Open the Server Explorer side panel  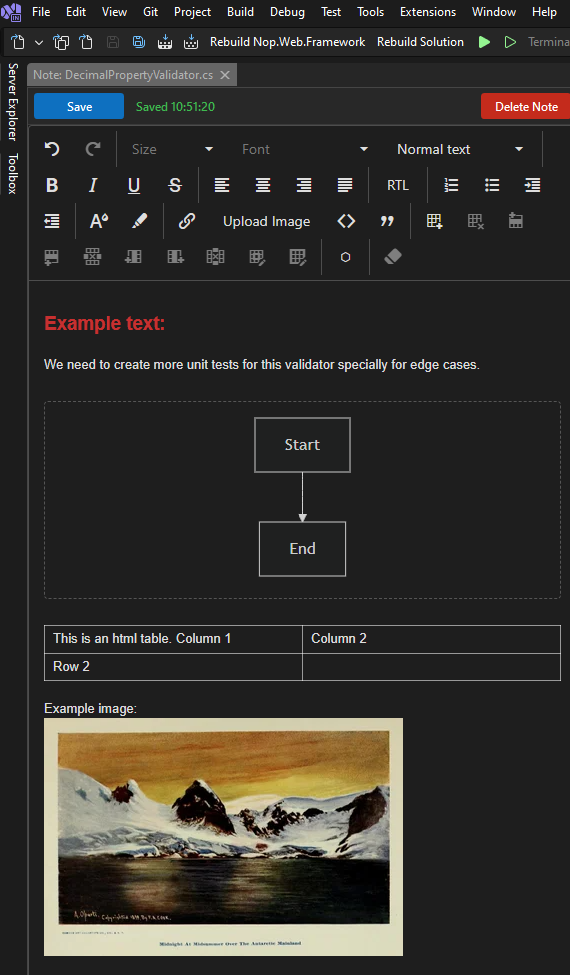(13, 101)
